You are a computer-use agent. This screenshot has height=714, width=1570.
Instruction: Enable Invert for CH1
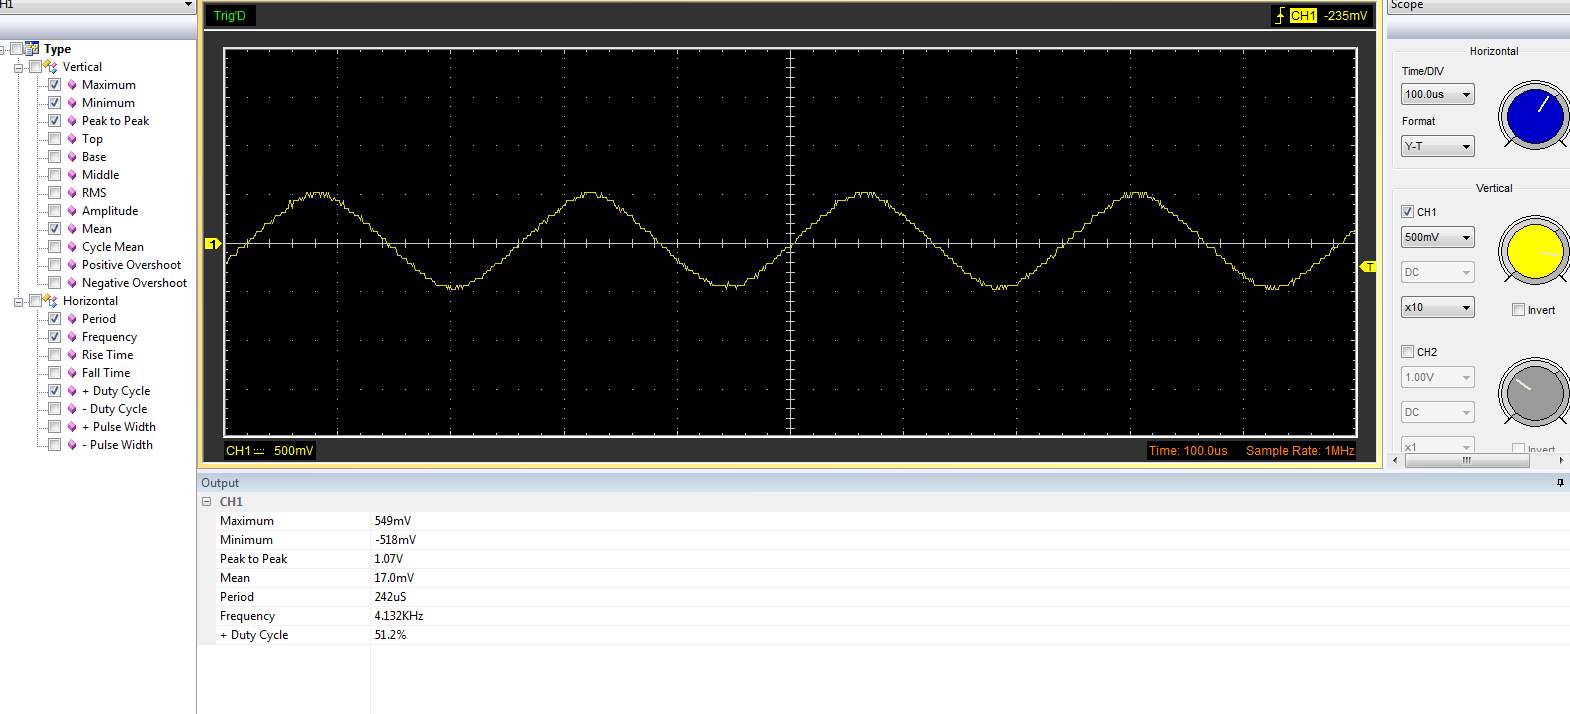1518,310
